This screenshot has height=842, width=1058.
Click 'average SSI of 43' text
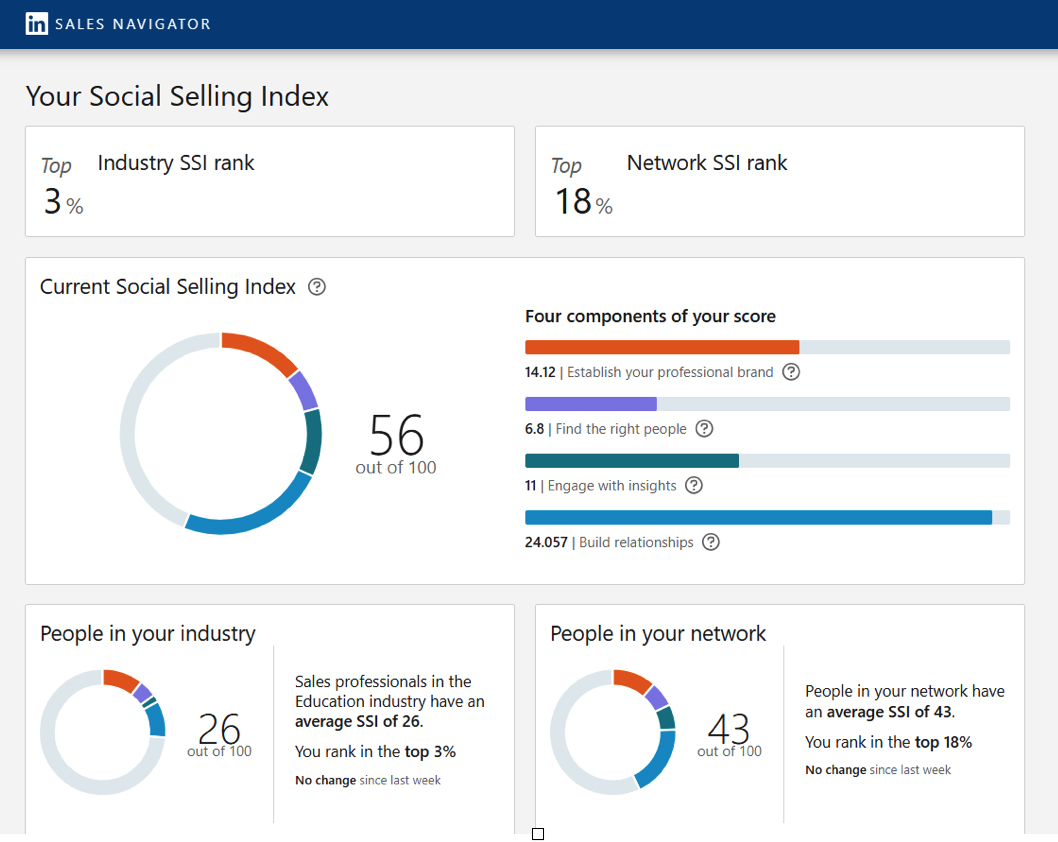(889, 712)
